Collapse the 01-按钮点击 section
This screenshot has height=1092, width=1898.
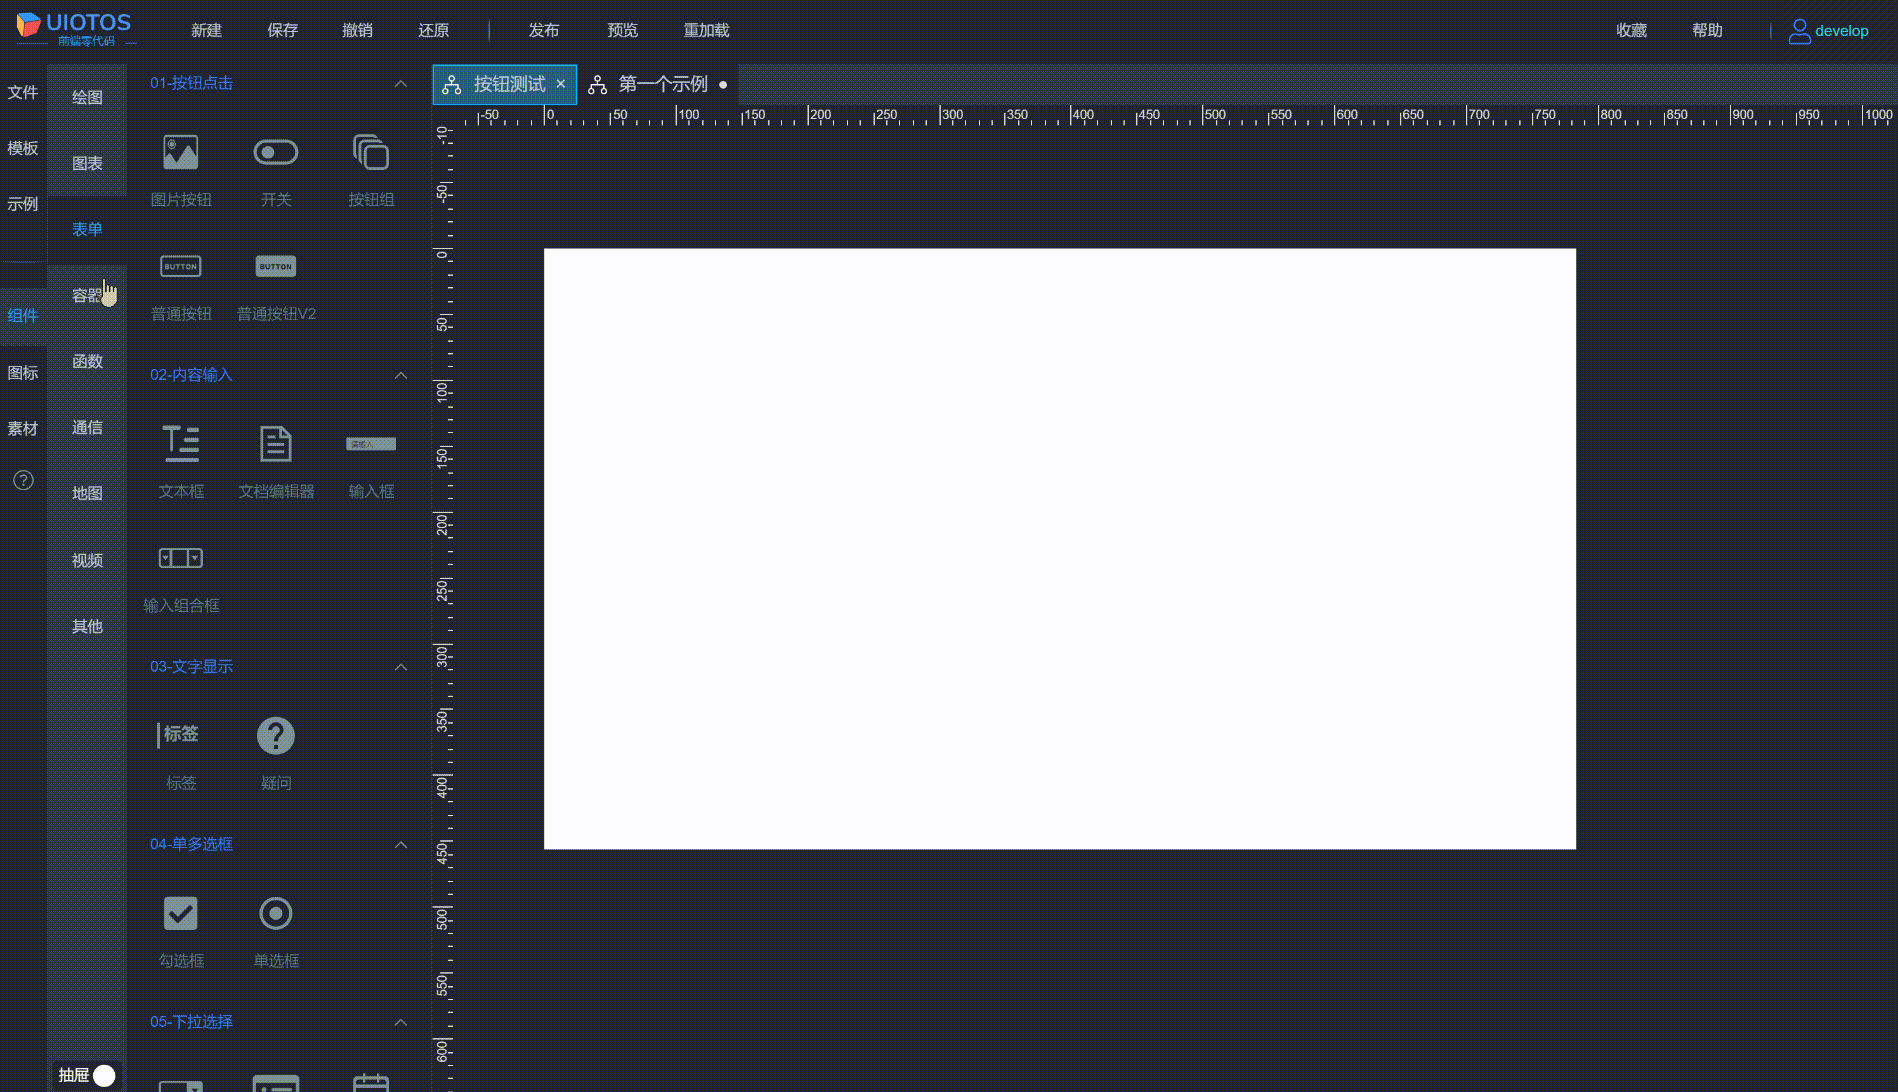pyautogui.click(x=401, y=84)
